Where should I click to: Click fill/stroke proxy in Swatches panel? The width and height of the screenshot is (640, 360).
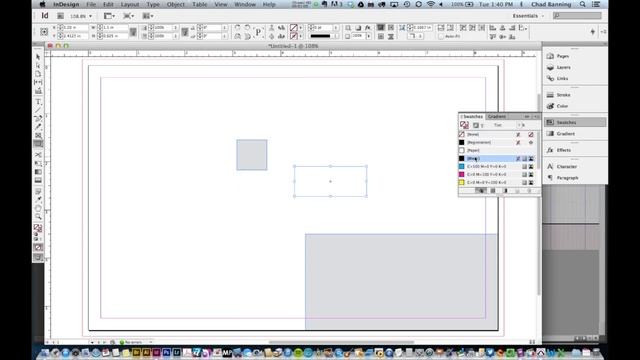pyautogui.click(x=464, y=125)
